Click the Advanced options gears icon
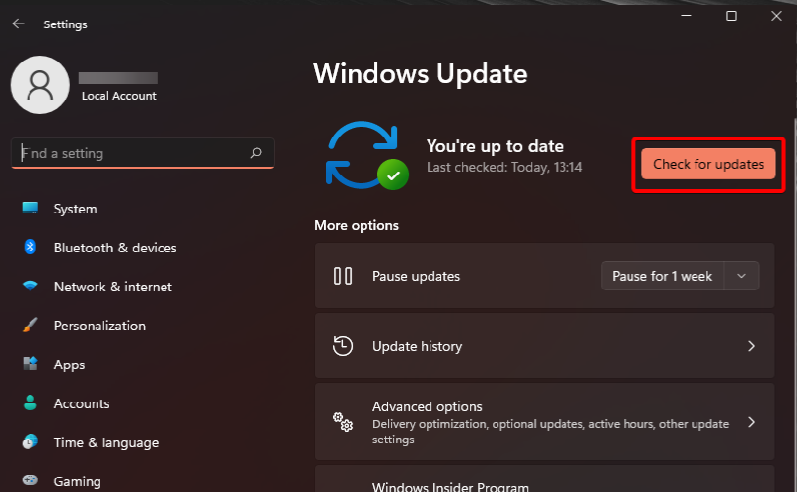This screenshot has width=797, height=492. pos(343,422)
